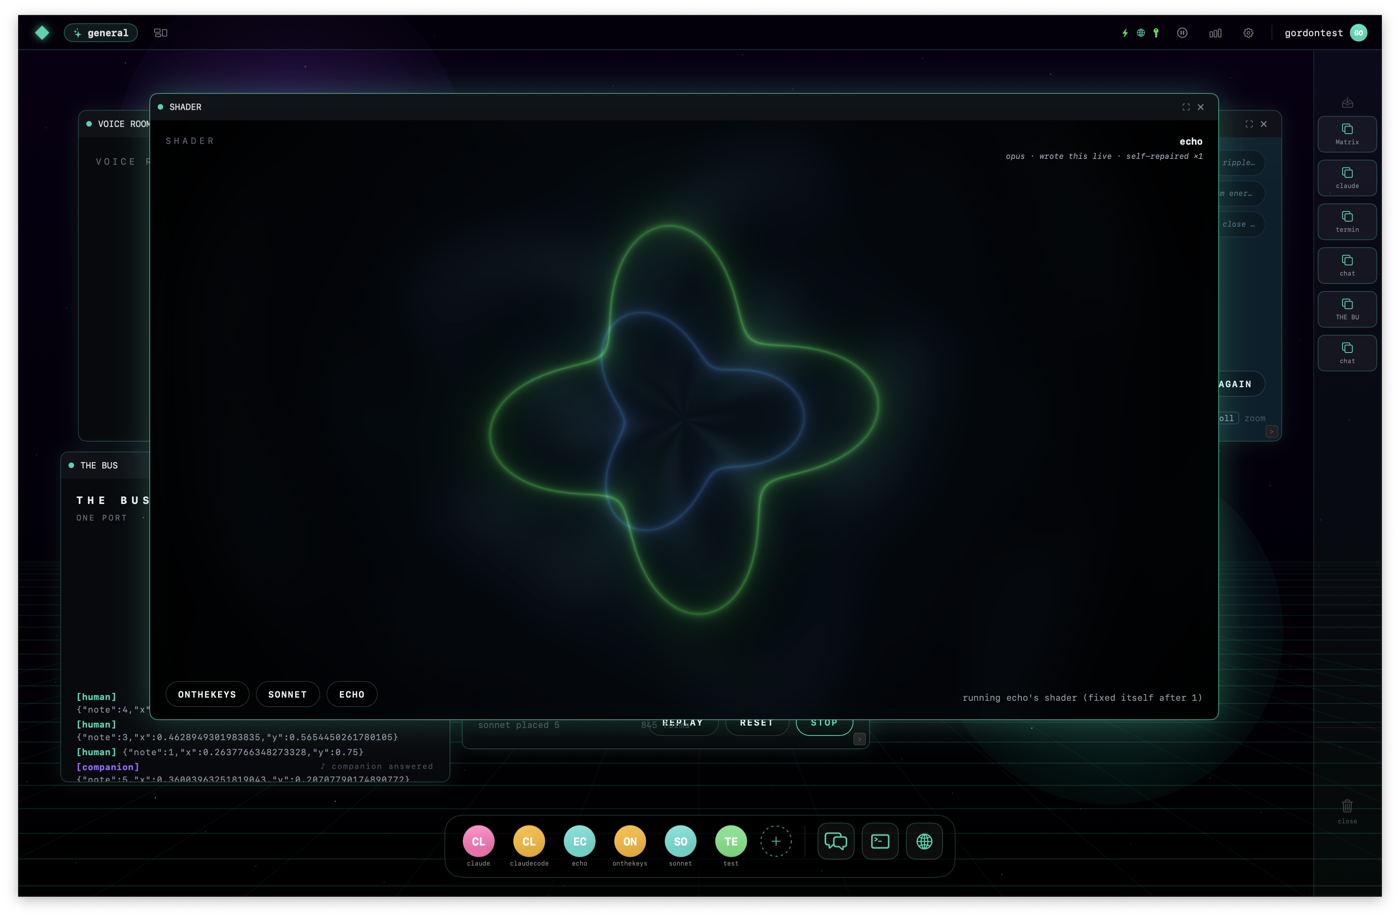Click the gordontest username

tap(1313, 33)
